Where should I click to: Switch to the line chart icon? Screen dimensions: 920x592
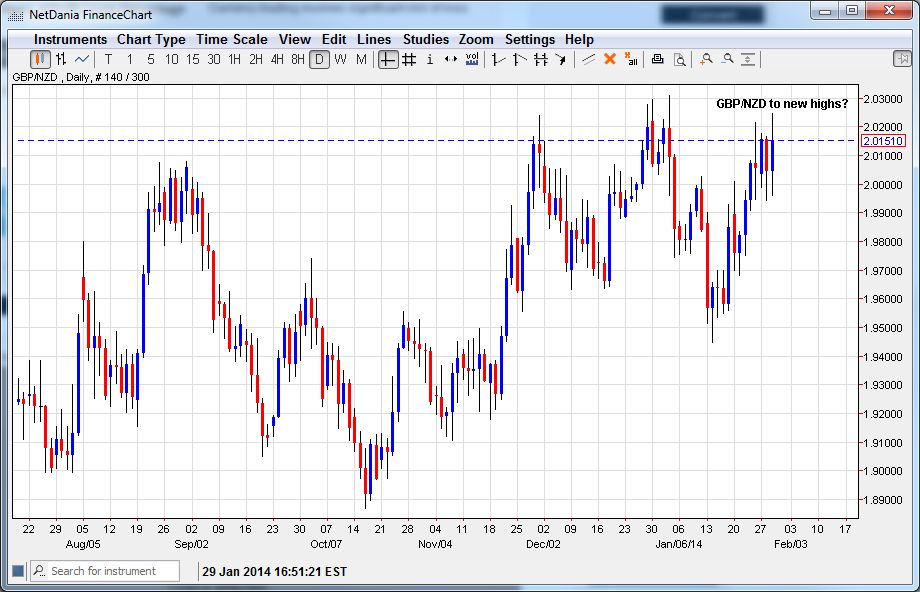tap(82, 59)
